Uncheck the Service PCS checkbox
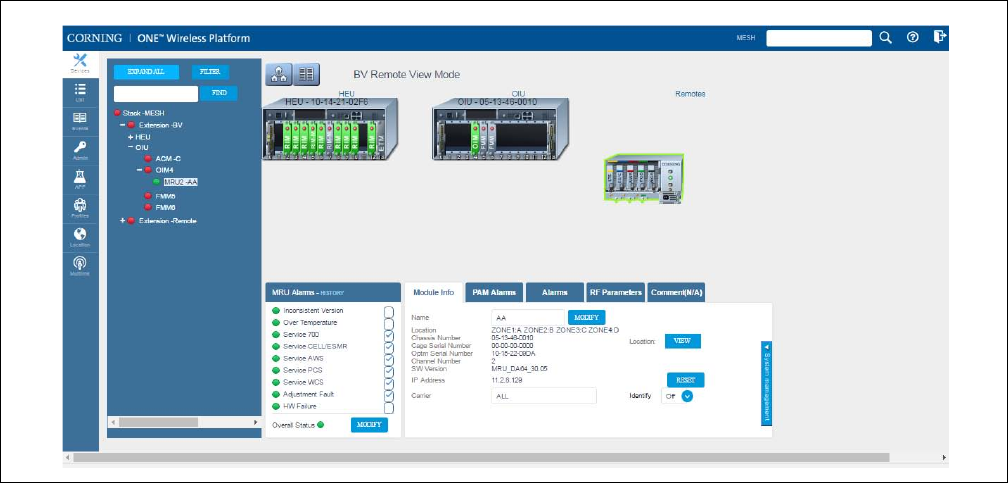Viewport: 1008px width, 483px height. pos(389,371)
